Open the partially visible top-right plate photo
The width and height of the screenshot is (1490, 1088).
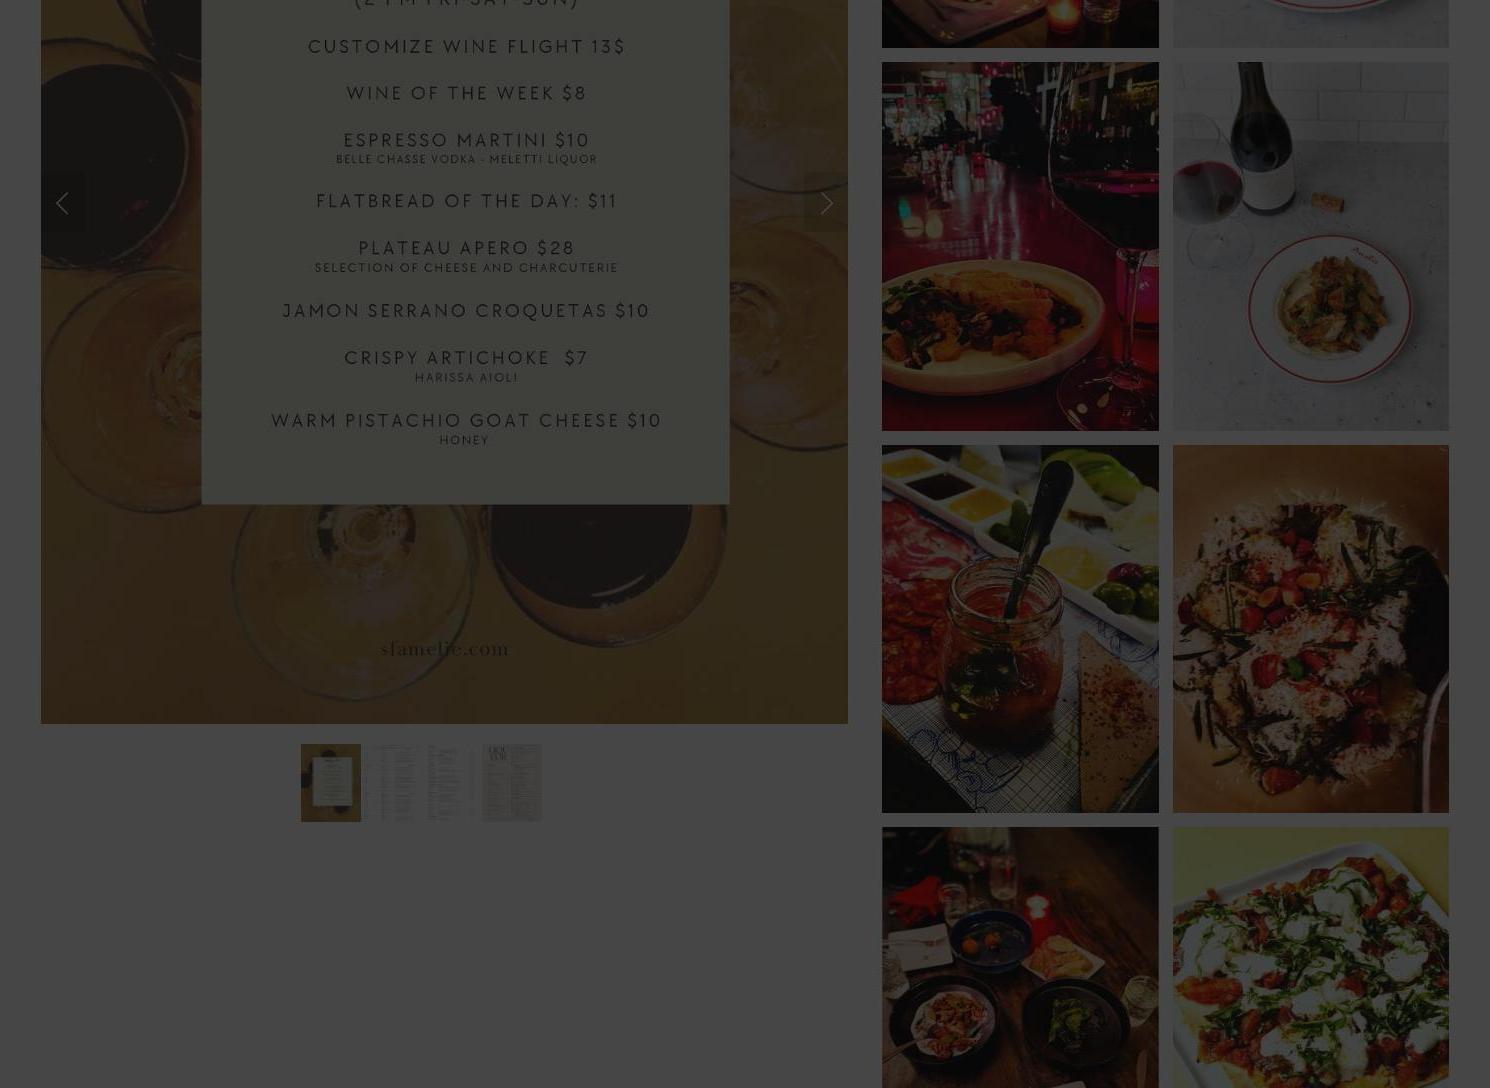click(x=1311, y=23)
